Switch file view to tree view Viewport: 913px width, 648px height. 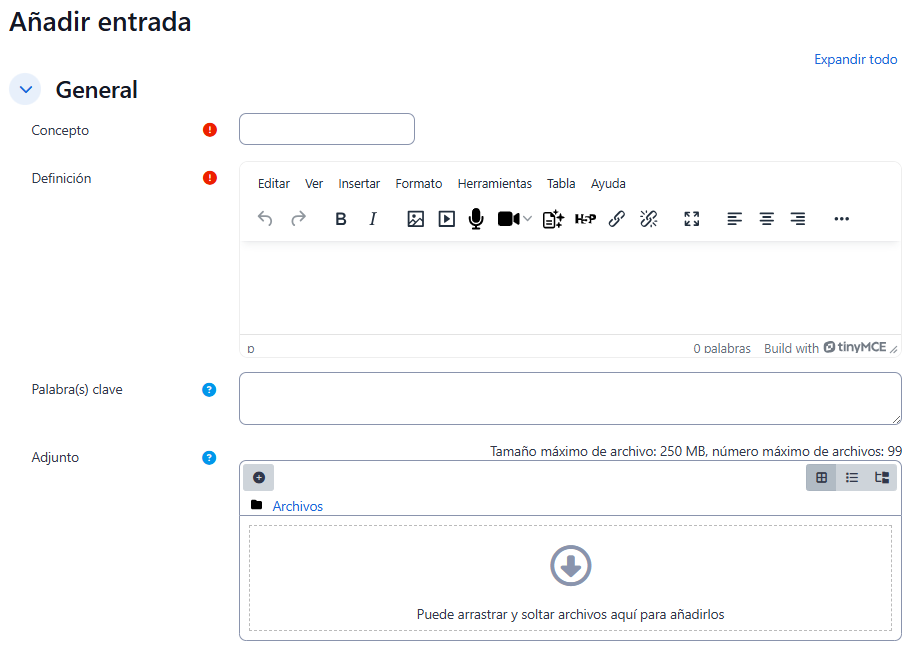882,478
